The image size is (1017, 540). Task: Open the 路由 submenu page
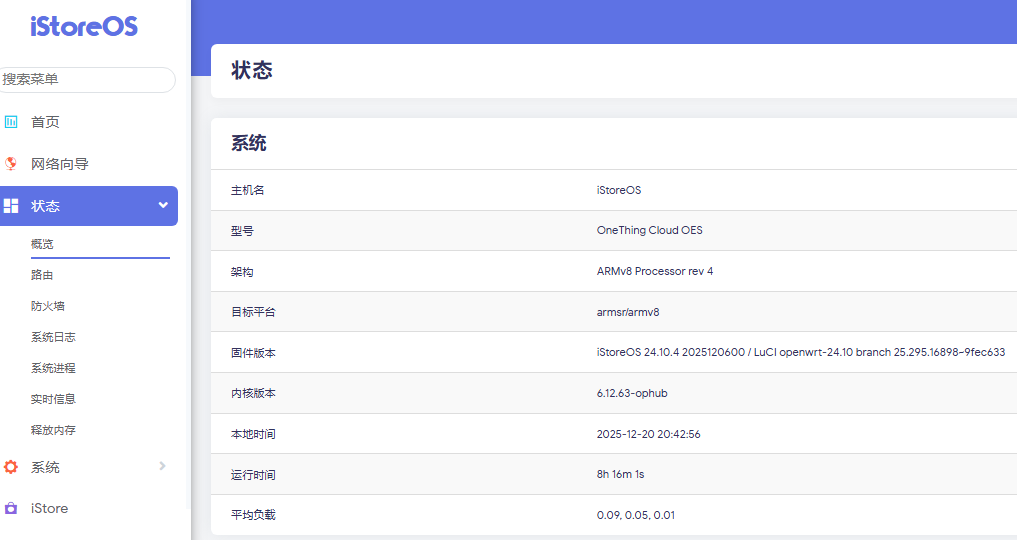[42, 275]
